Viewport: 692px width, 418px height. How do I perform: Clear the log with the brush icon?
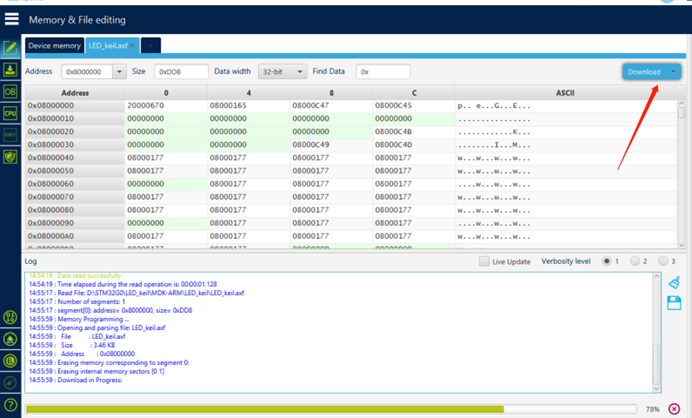coord(674,282)
